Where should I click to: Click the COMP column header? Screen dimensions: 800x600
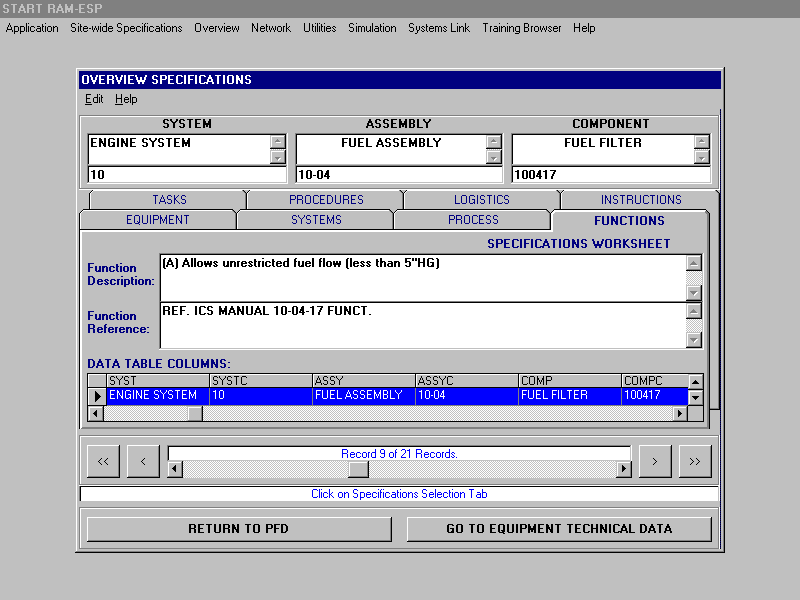(x=570, y=381)
